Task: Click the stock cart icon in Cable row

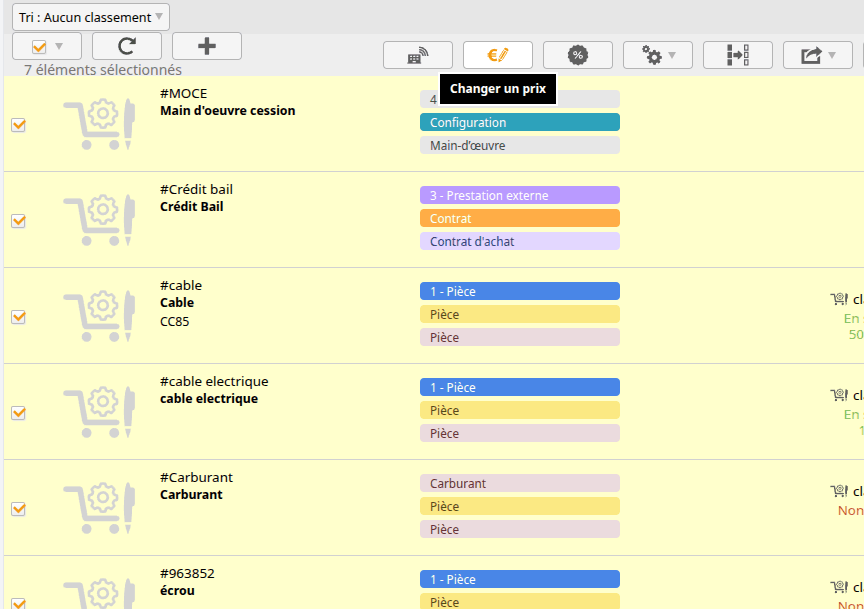Action: tap(839, 299)
